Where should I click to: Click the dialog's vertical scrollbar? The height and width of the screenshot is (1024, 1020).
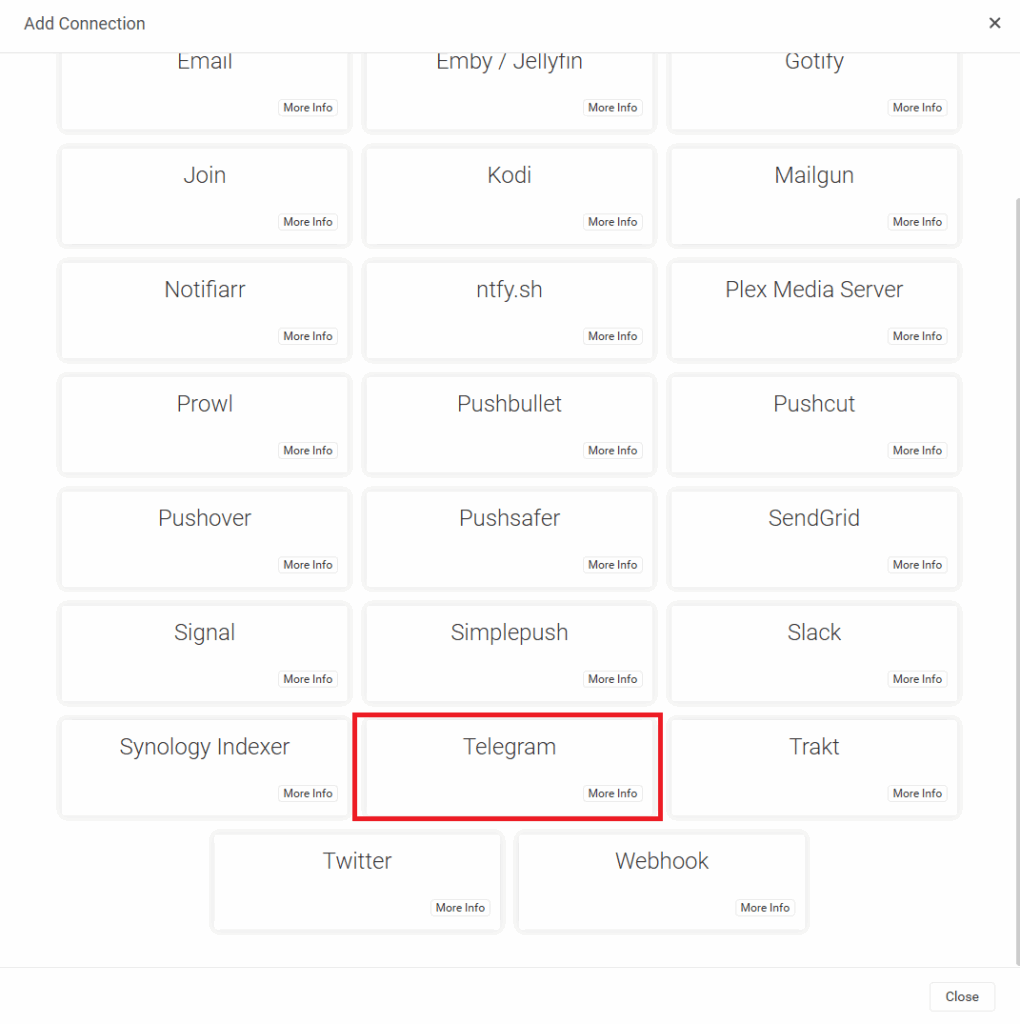(x=1017, y=581)
